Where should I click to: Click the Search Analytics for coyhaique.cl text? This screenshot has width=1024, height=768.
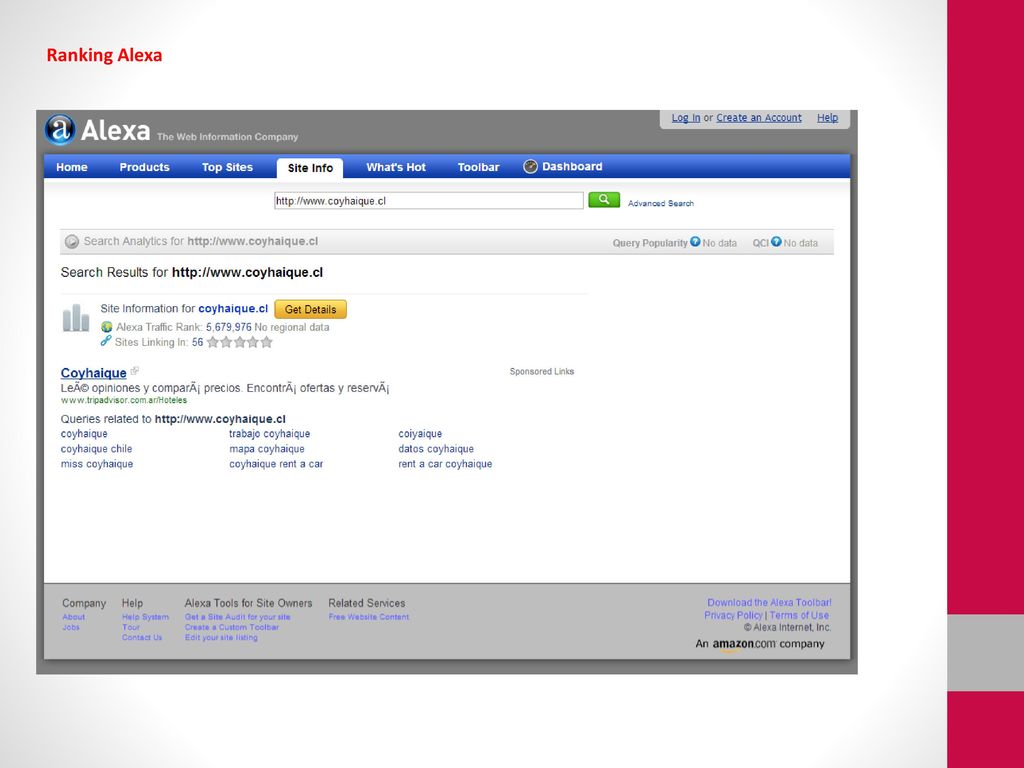(x=200, y=241)
